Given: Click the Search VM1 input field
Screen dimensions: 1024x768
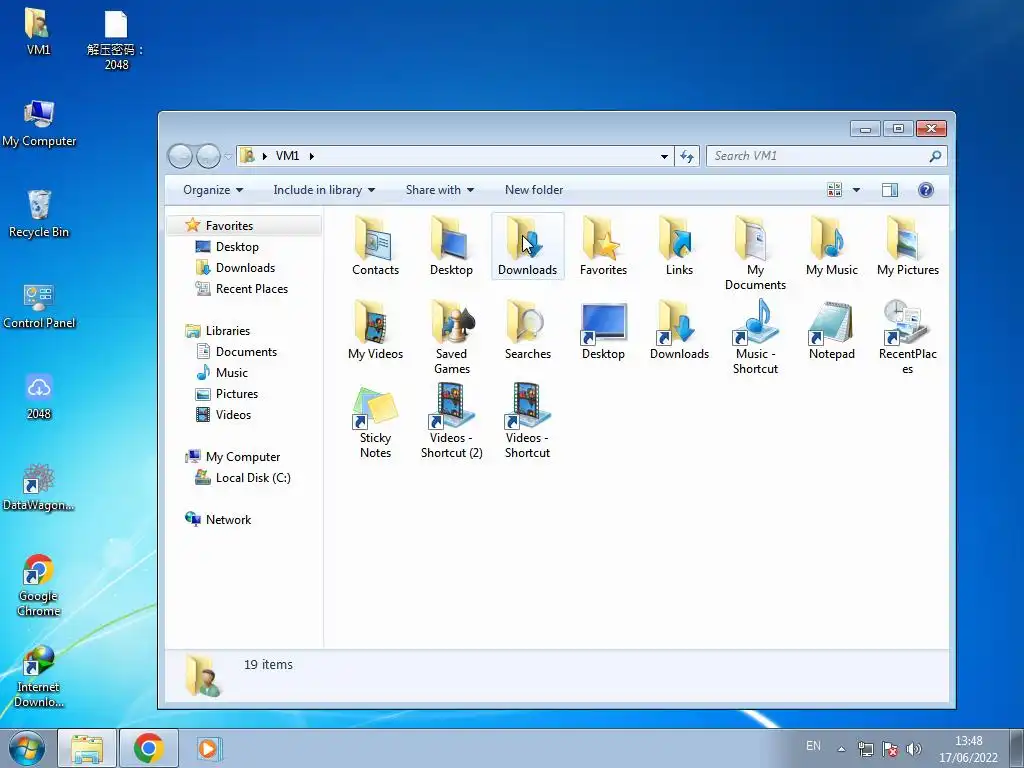Looking at the screenshot, I should coord(818,156).
